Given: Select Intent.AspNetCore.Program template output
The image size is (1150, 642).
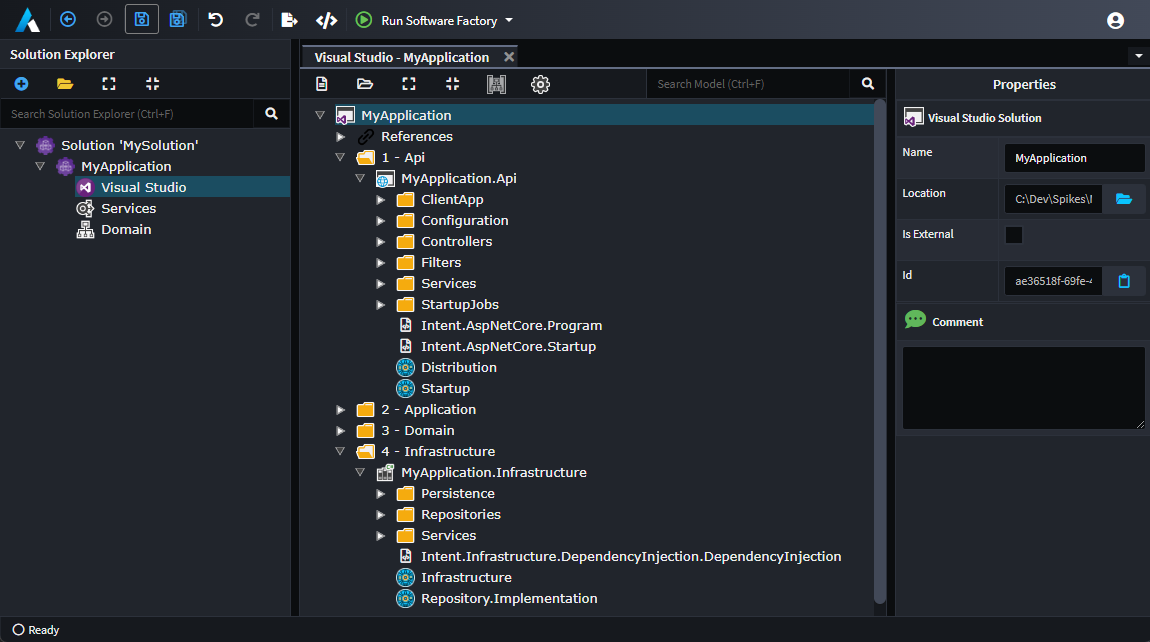Looking at the screenshot, I should click(511, 326).
